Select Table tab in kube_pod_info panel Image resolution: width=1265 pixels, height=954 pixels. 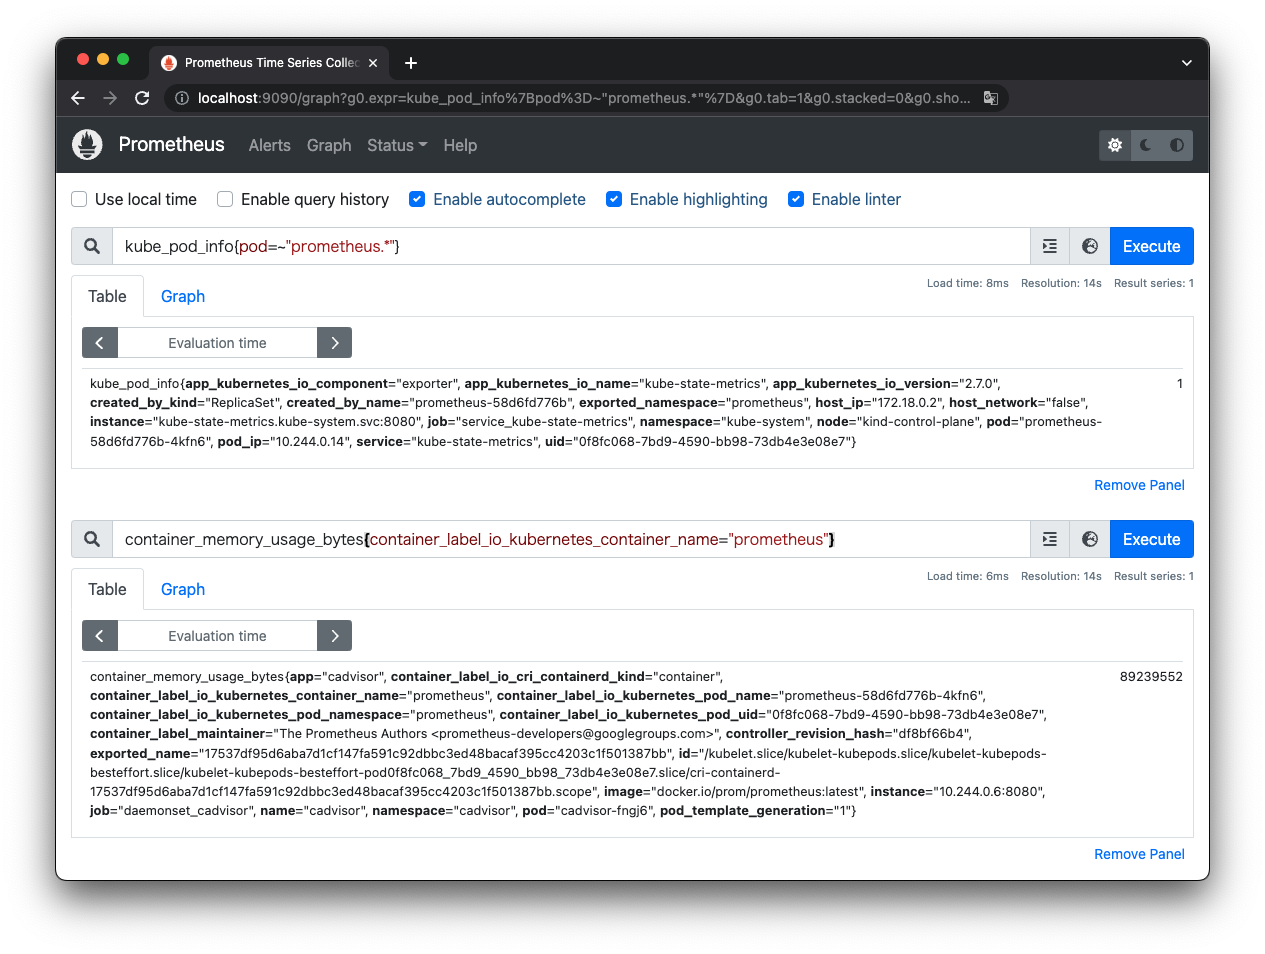click(x=107, y=296)
